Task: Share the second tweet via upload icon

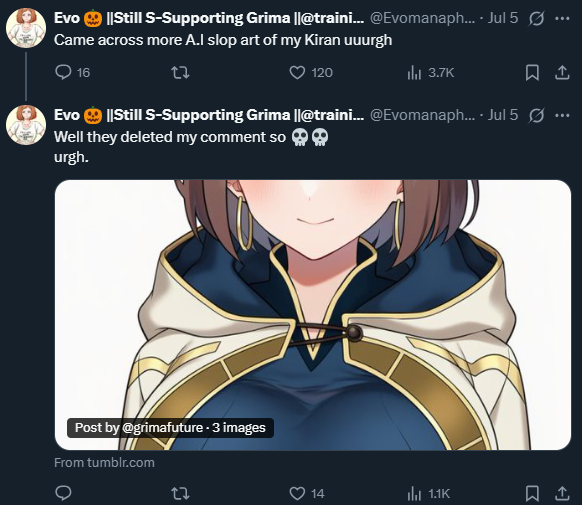Action: coord(562,493)
